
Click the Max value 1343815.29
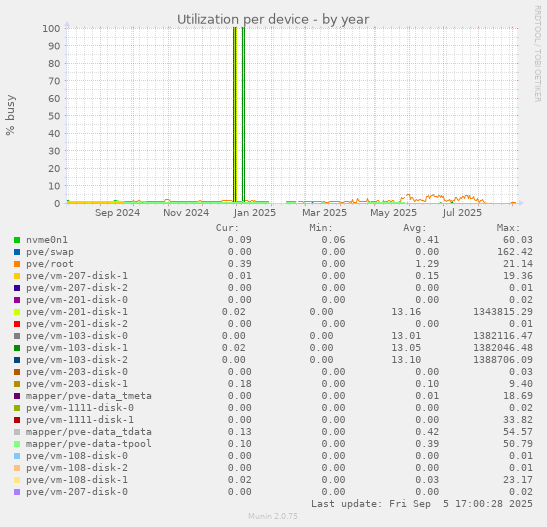point(503,312)
